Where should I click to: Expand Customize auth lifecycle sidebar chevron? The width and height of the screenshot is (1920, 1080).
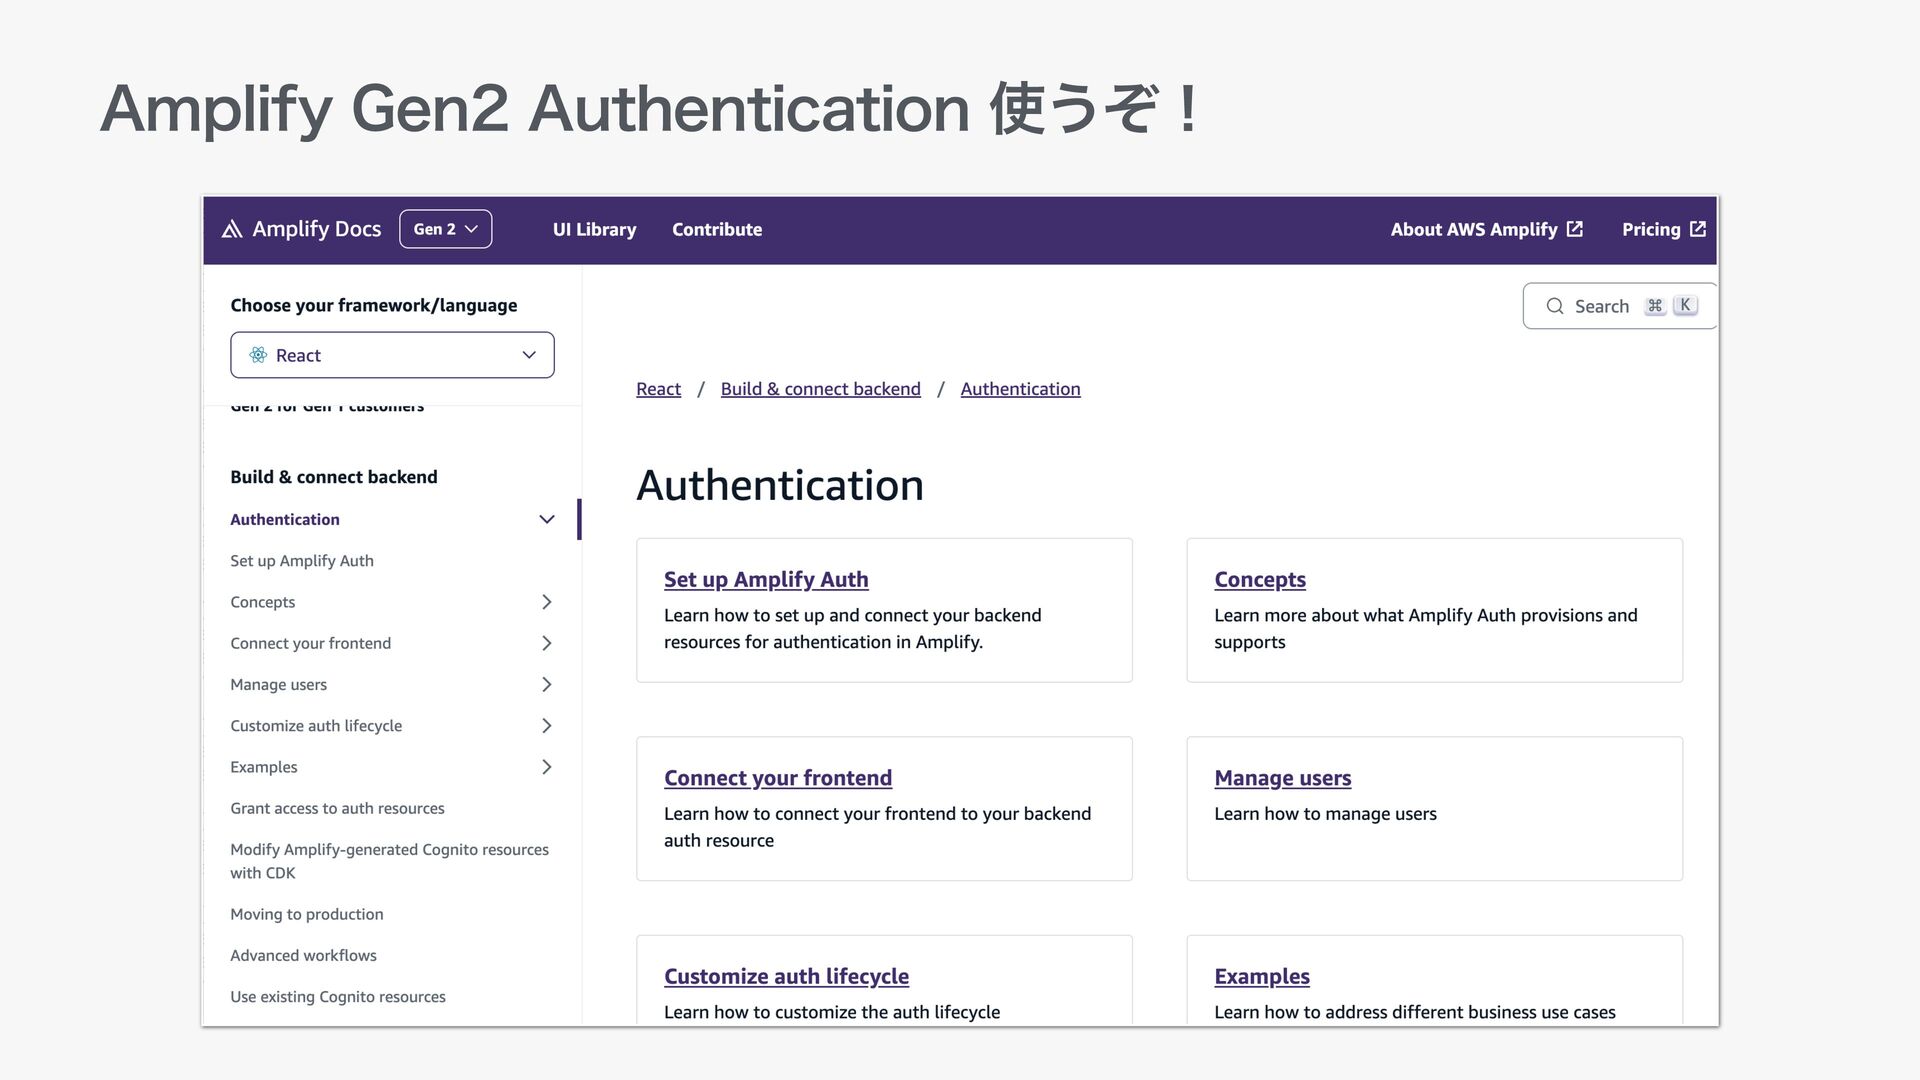click(546, 726)
